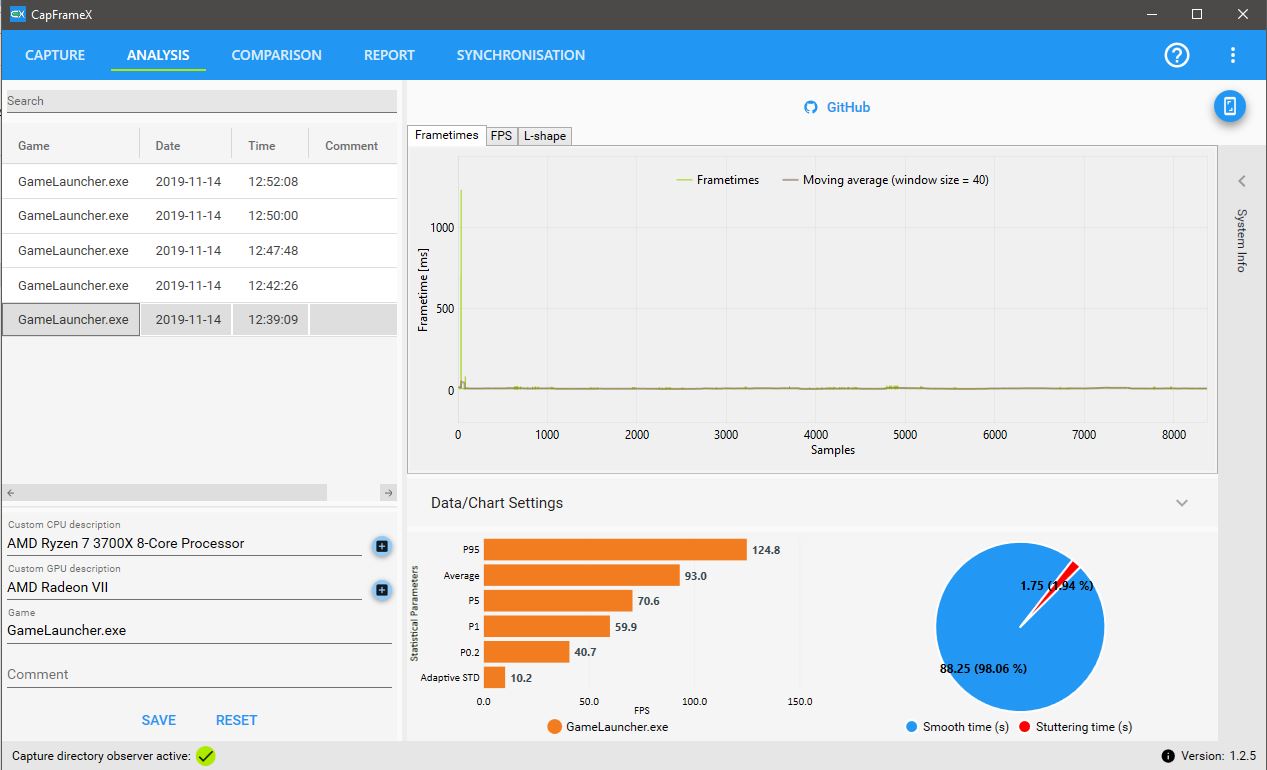Select the record captured at 12:52:08
Image resolution: width=1267 pixels, height=770 pixels.
(x=200, y=182)
